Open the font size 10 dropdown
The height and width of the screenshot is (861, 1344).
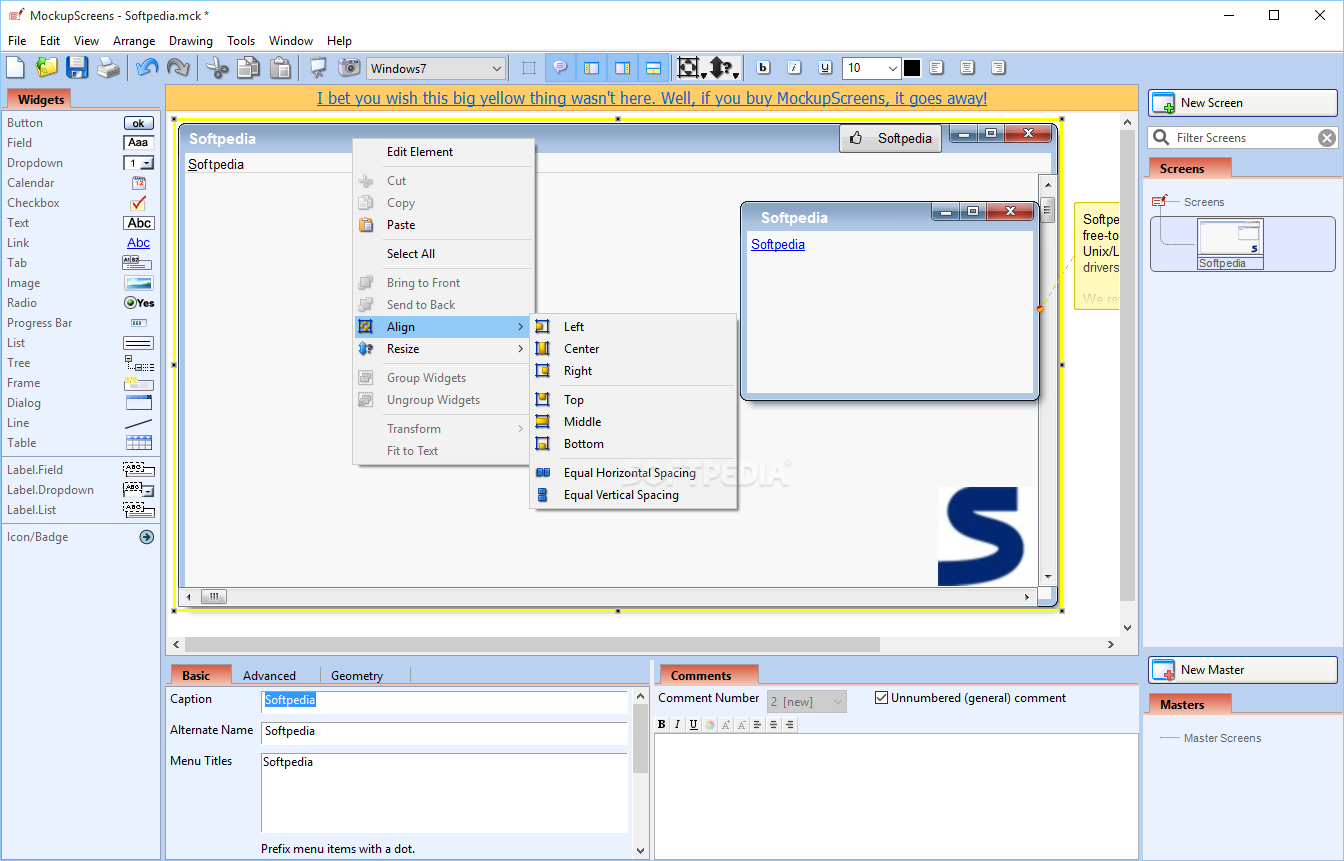pos(871,68)
